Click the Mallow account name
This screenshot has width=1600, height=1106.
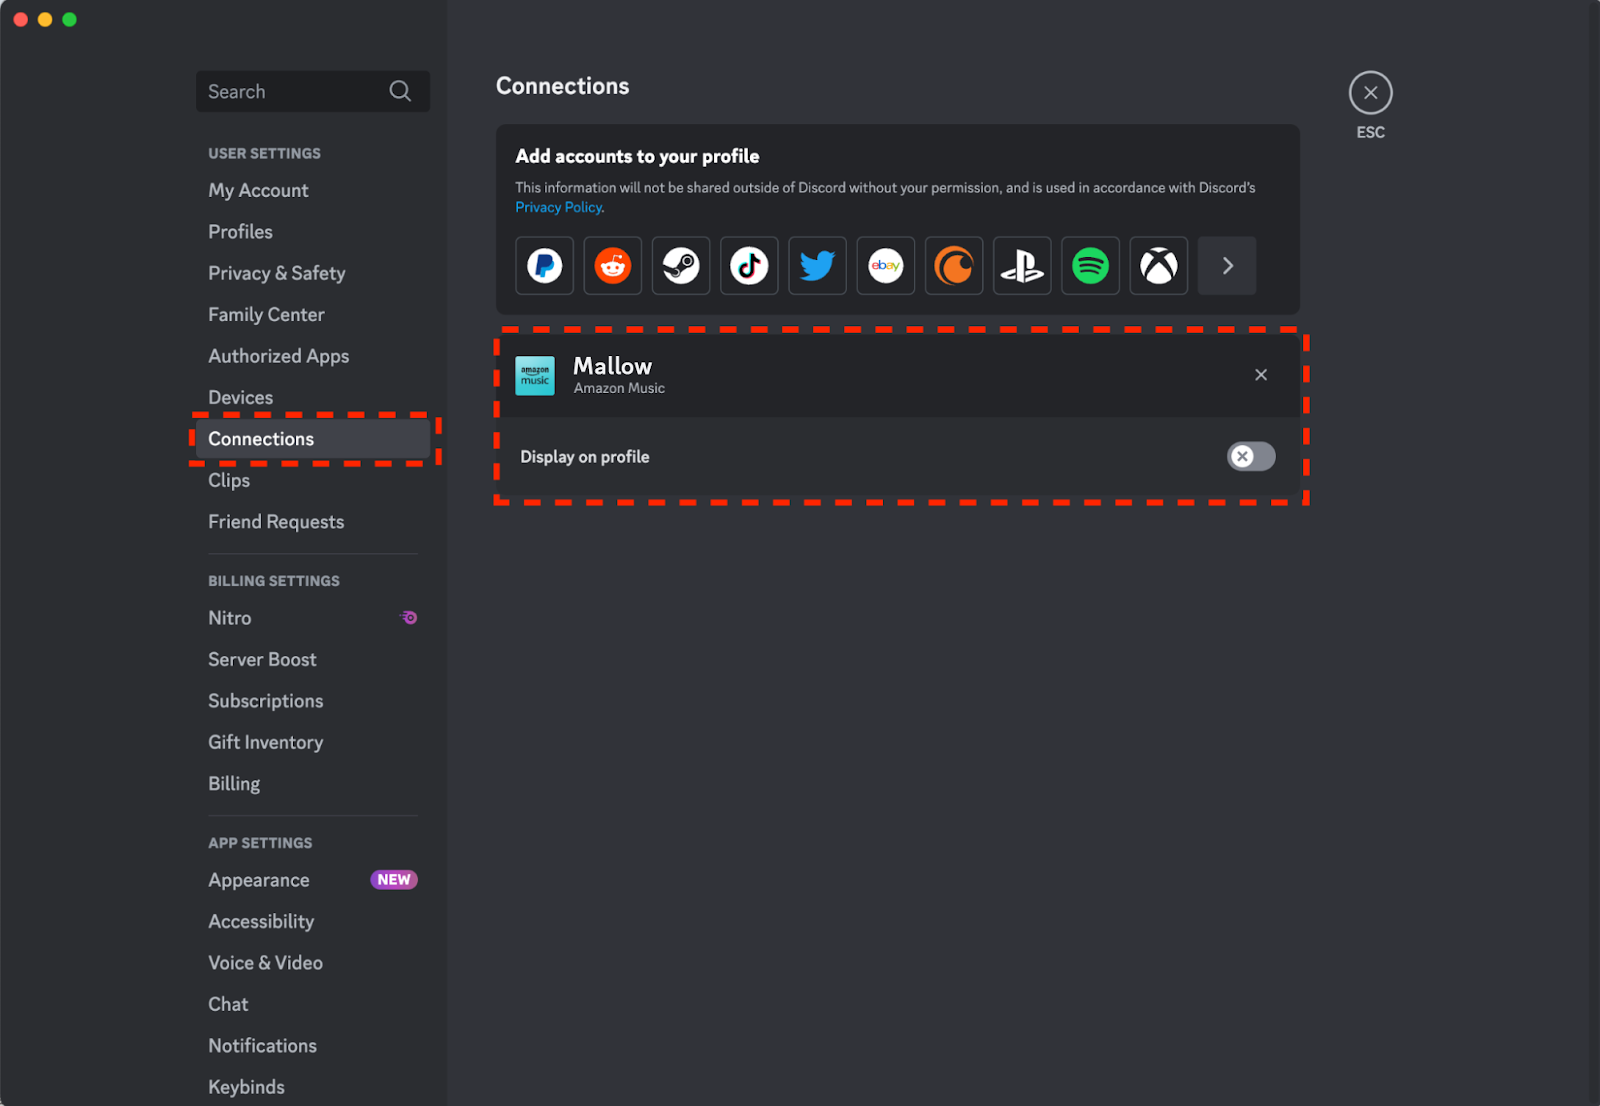click(612, 366)
